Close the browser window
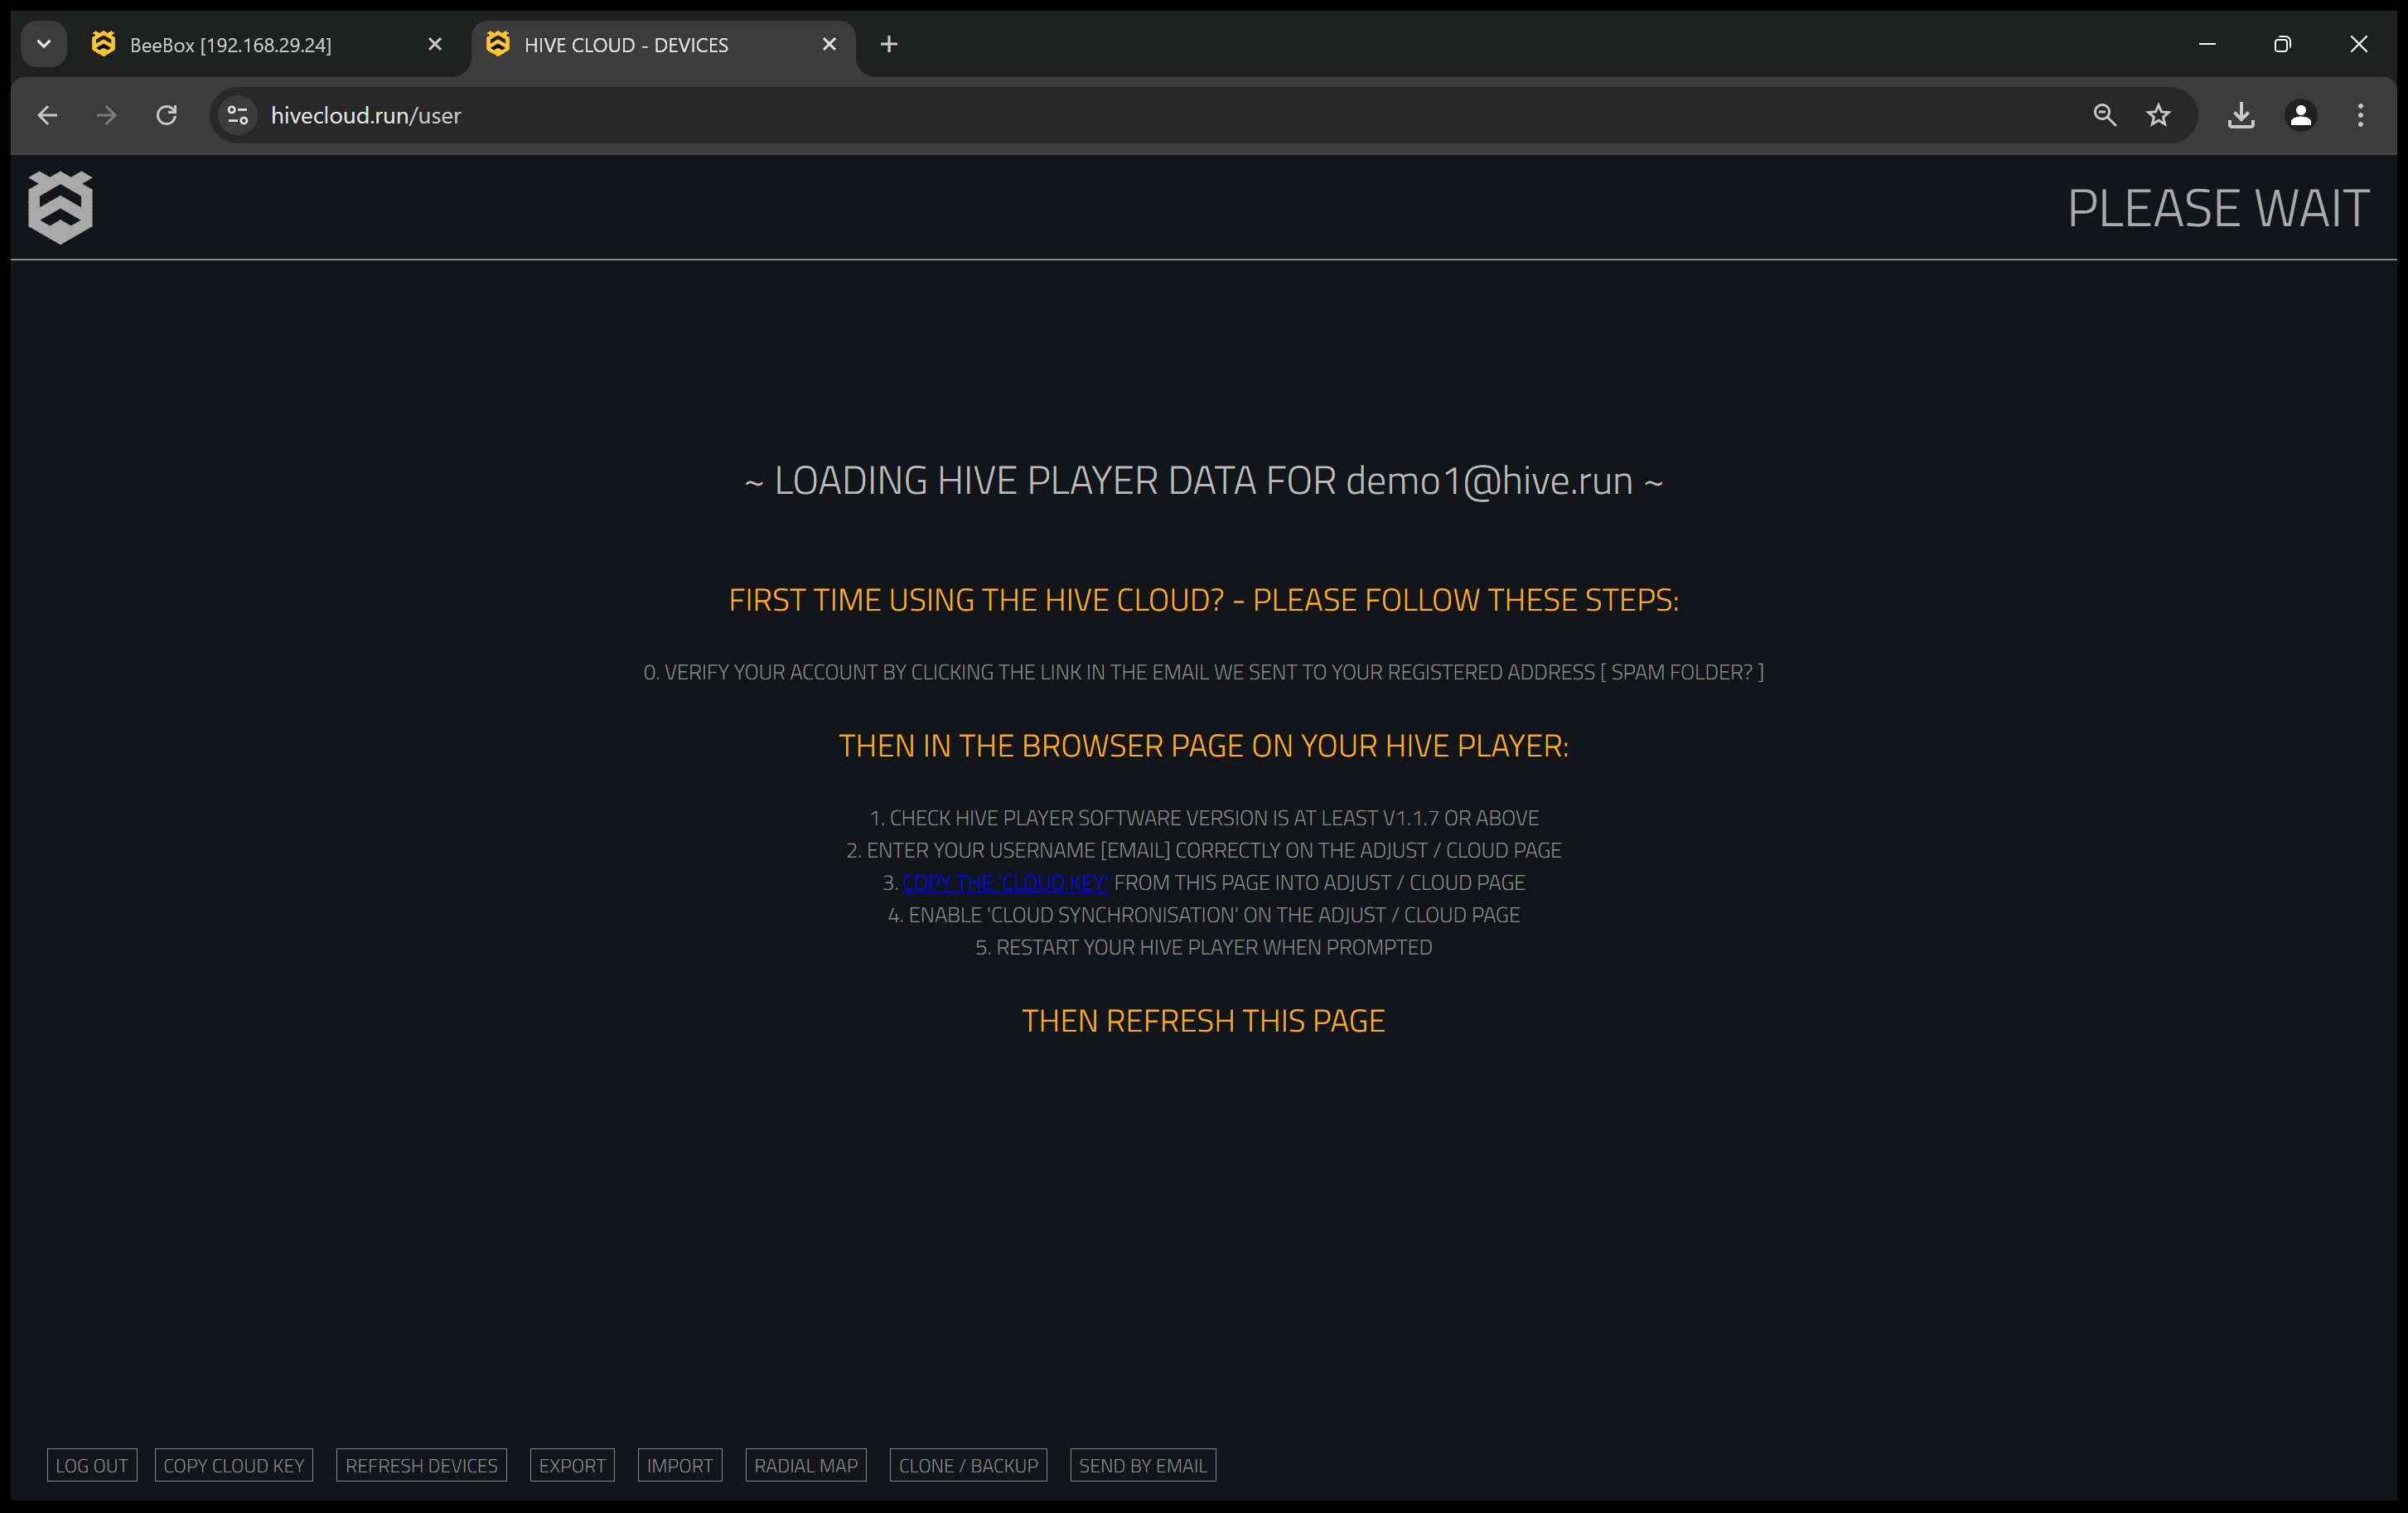Image resolution: width=2408 pixels, height=1513 pixels. click(x=2358, y=44)
